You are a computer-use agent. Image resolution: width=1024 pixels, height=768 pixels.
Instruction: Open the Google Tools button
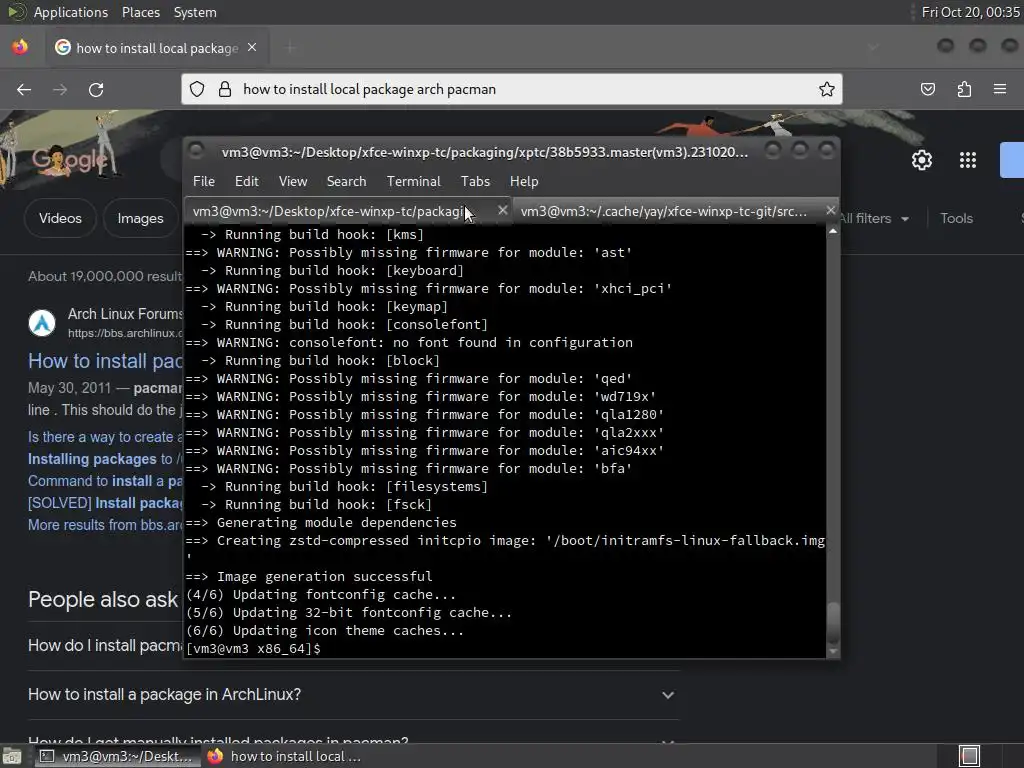(956, 218)
